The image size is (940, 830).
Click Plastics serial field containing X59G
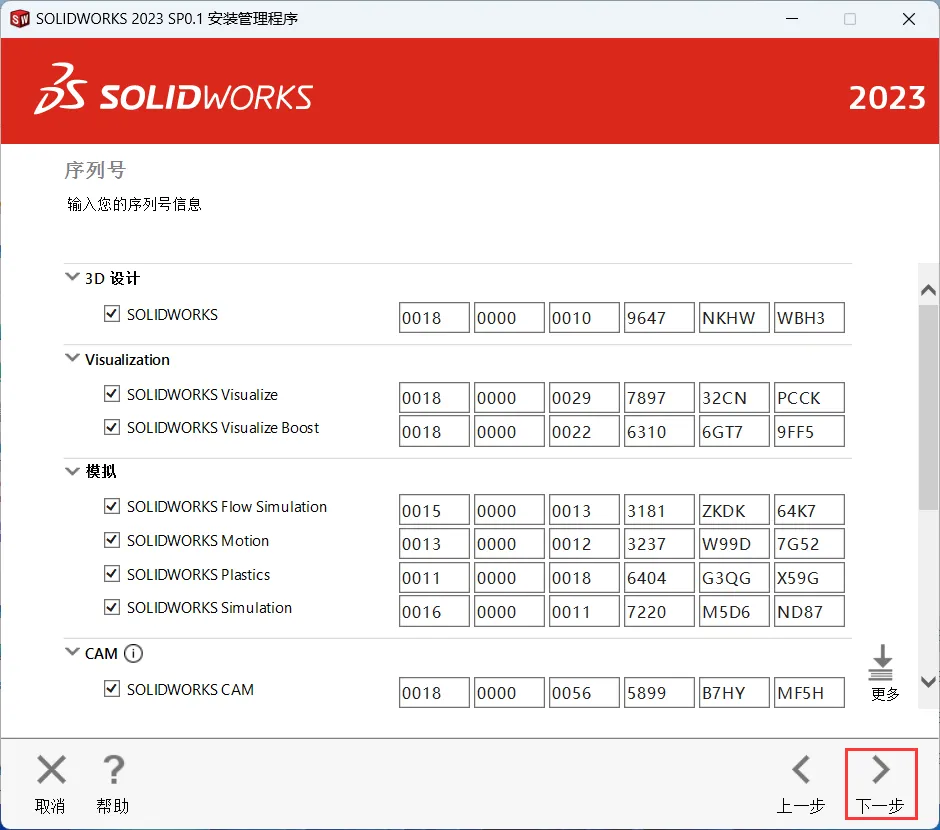click(809, 577)
